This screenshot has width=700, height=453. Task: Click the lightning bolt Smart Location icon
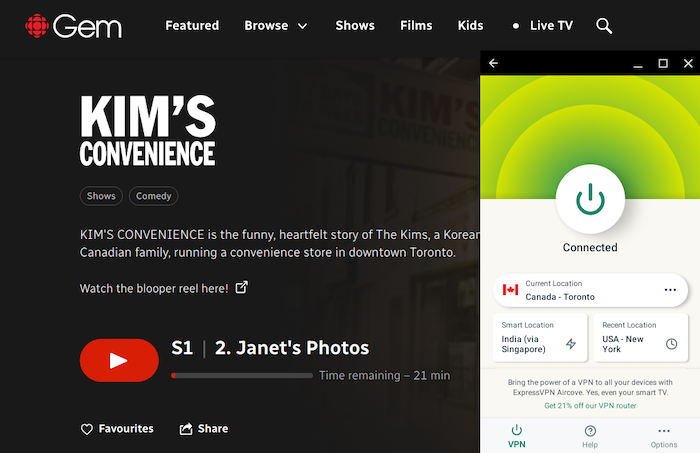[x=571, y=344]
